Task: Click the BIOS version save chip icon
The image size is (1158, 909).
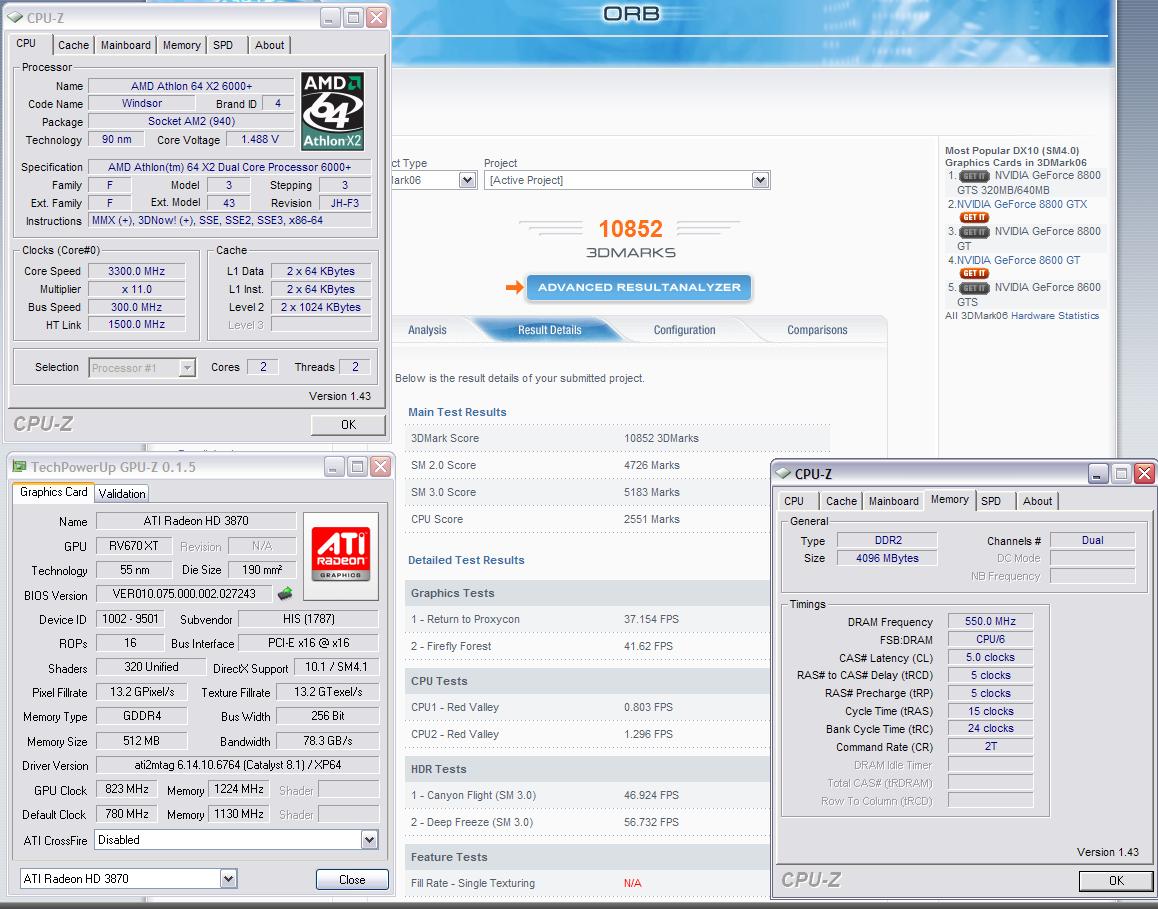Action: coord(285,593)
